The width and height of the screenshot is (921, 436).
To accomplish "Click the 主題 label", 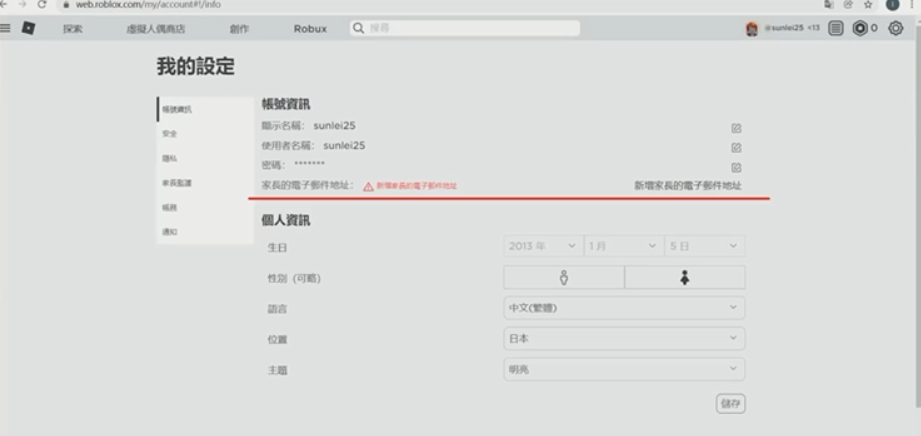I will point(277,371).
